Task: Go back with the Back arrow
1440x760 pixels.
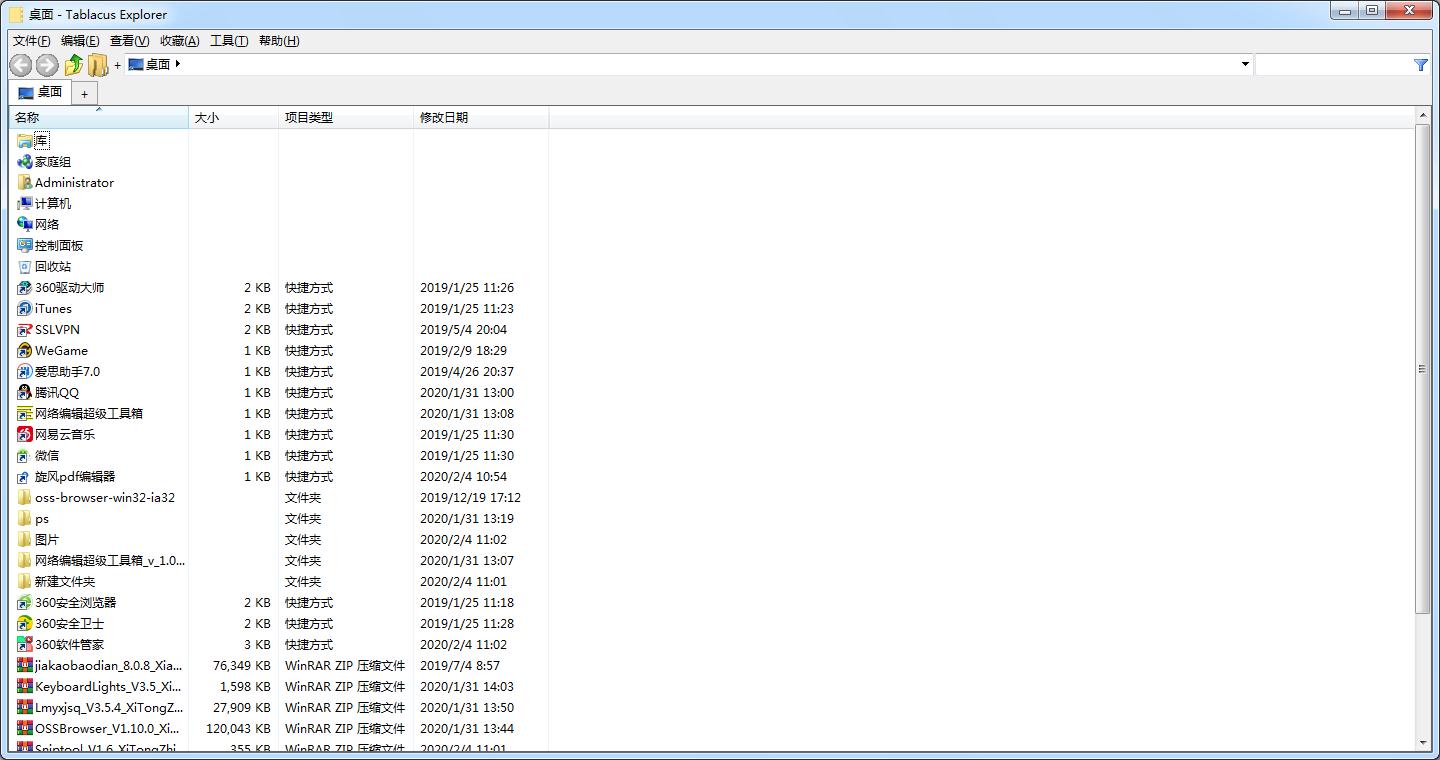Action: click(20, 65)
